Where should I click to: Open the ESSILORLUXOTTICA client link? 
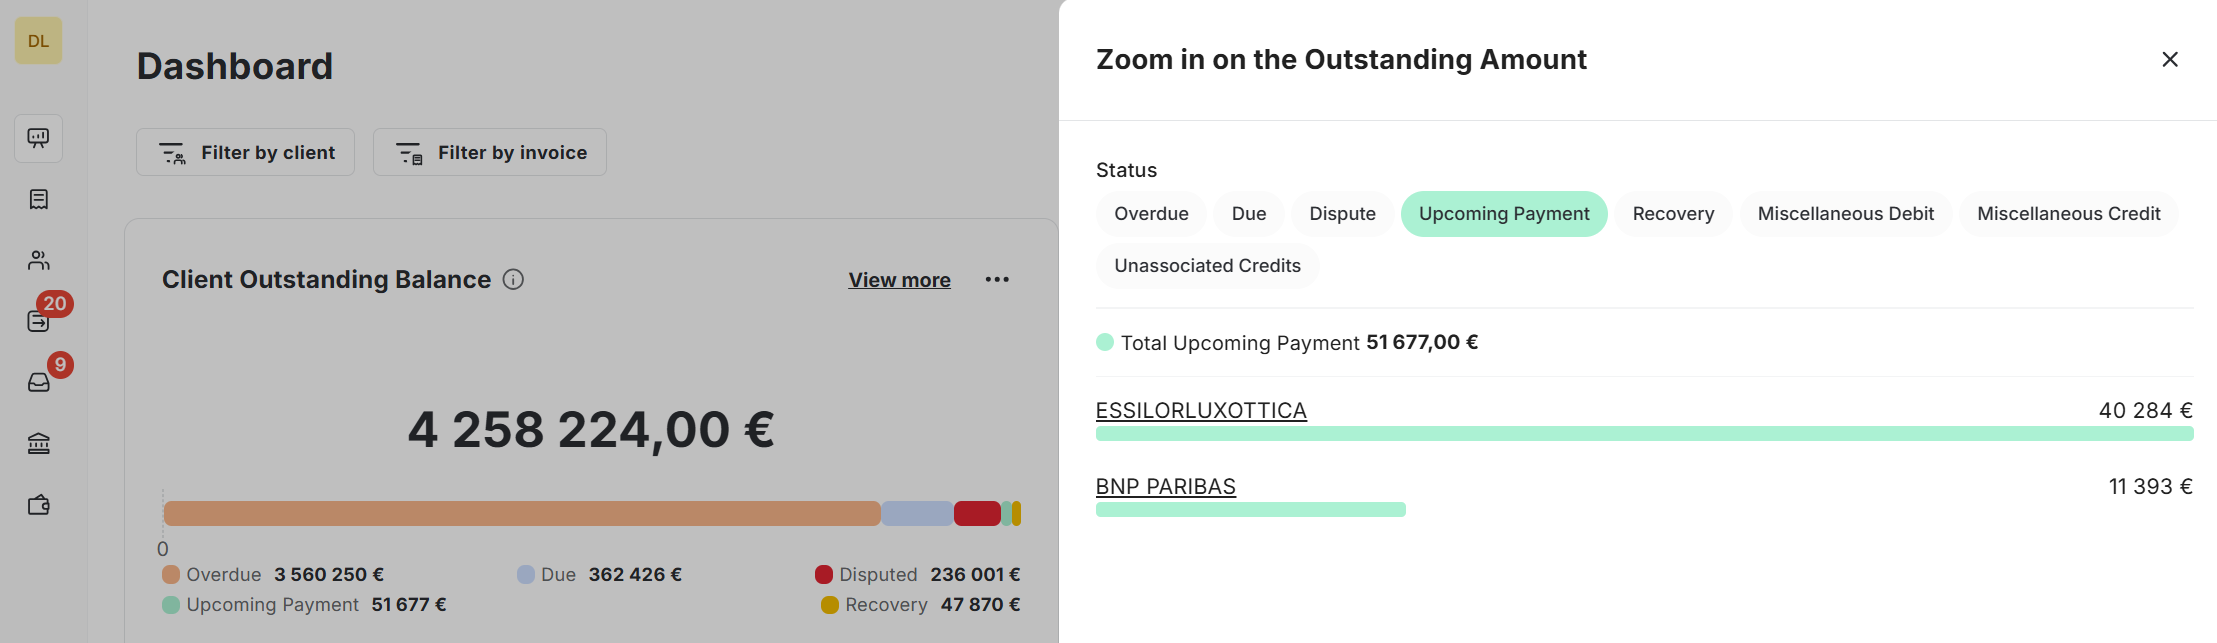(1200, 410)
